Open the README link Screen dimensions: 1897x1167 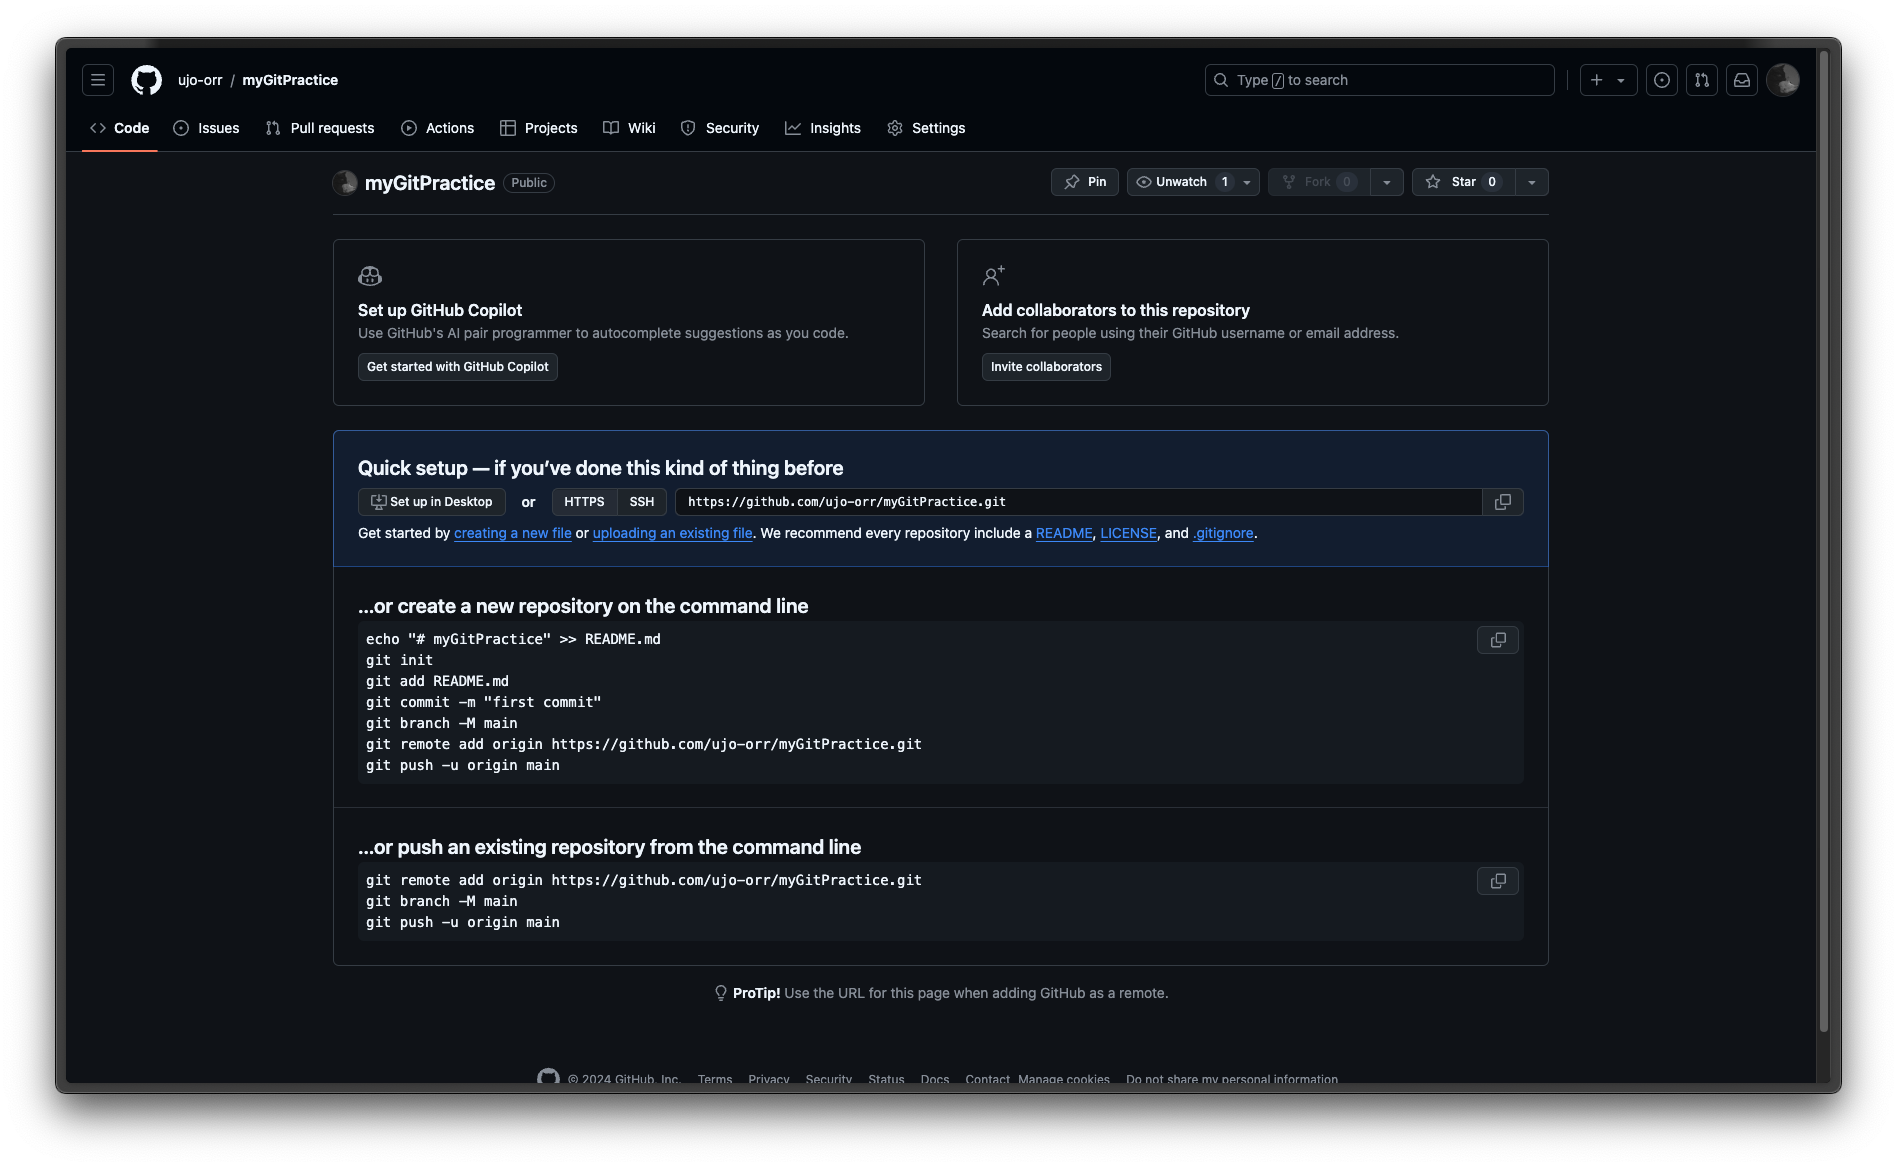tap(1064, 533)
